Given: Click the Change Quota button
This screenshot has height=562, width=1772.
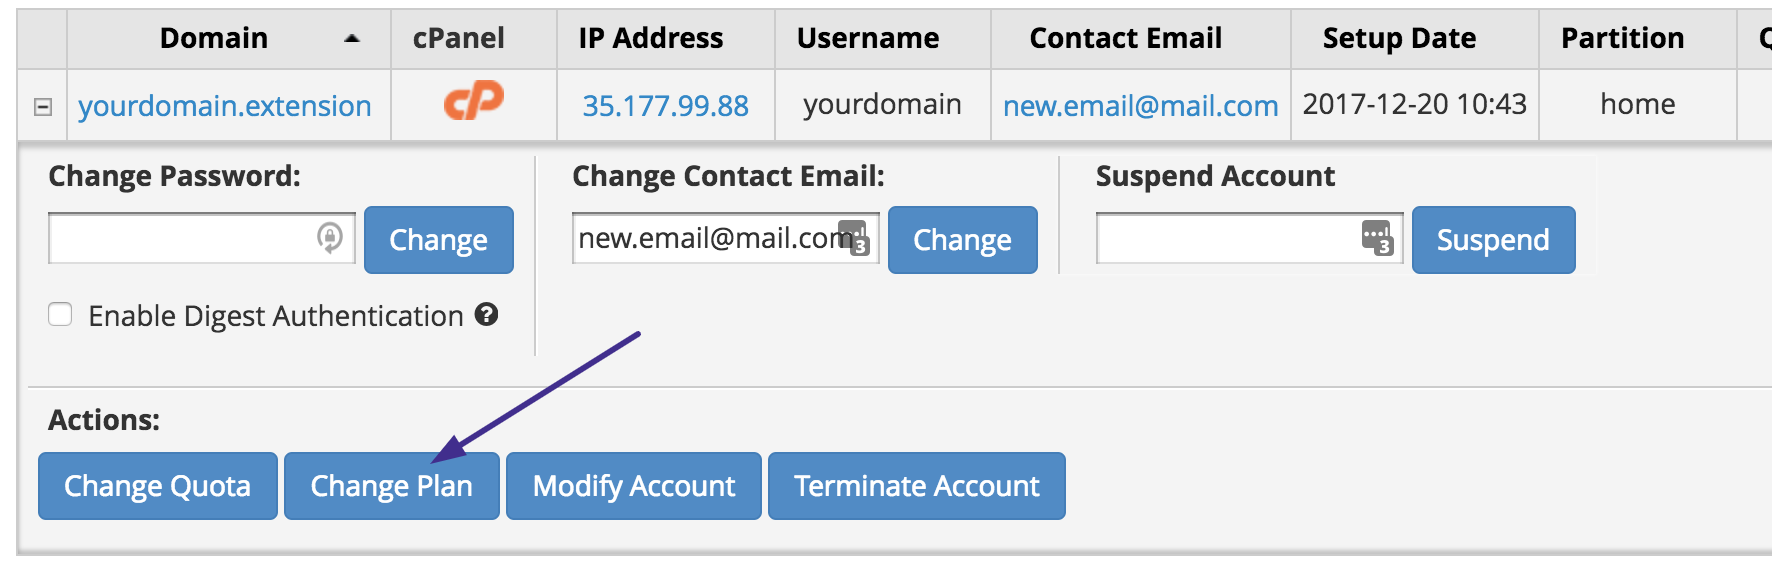Looking at the screenshot, I should pos(158,486).
